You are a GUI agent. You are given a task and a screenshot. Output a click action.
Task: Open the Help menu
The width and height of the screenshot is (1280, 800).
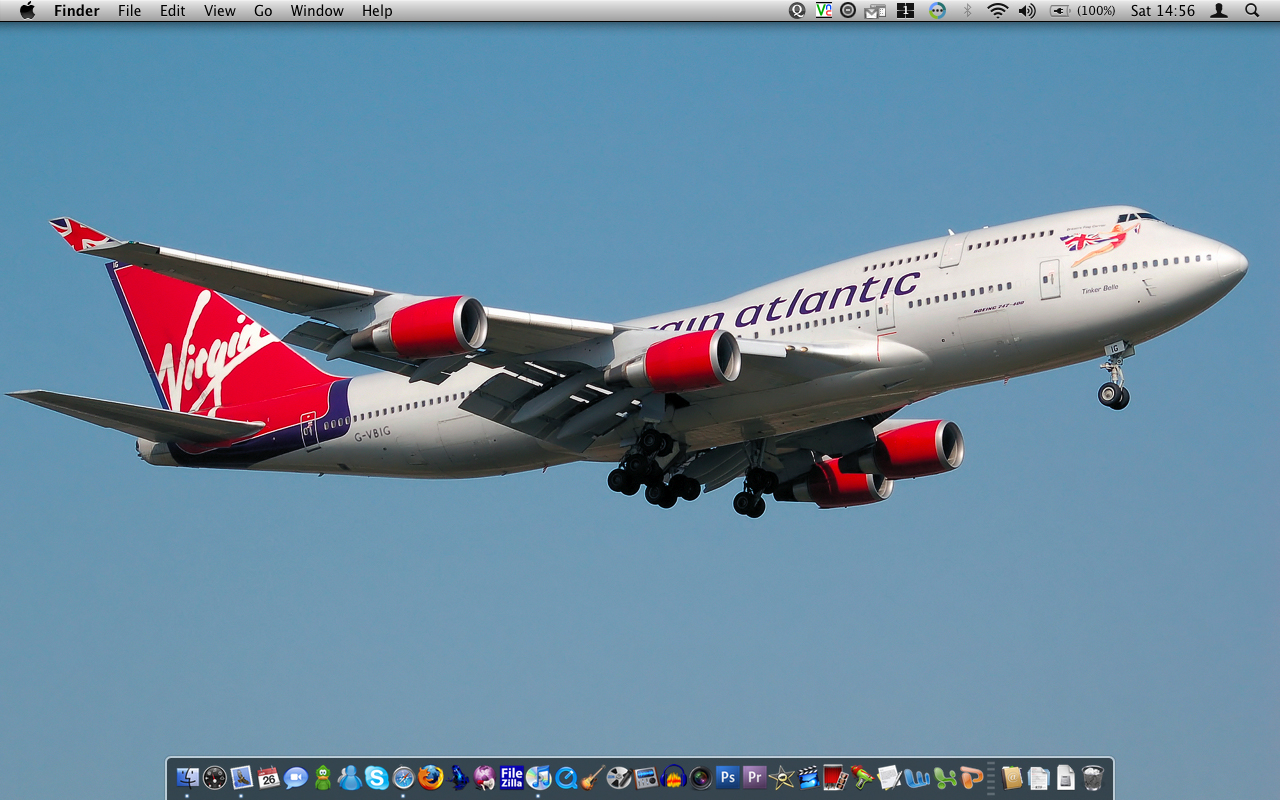point(377,11)
